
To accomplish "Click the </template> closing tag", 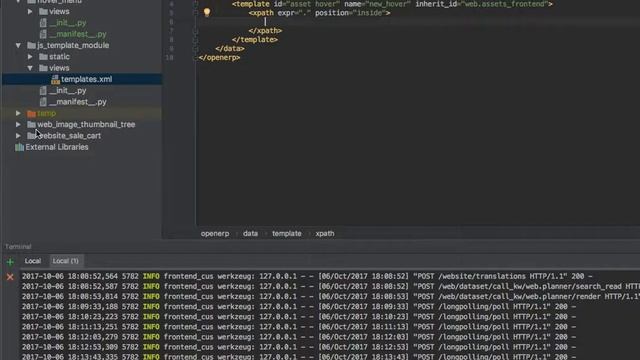I will (255, 40).
